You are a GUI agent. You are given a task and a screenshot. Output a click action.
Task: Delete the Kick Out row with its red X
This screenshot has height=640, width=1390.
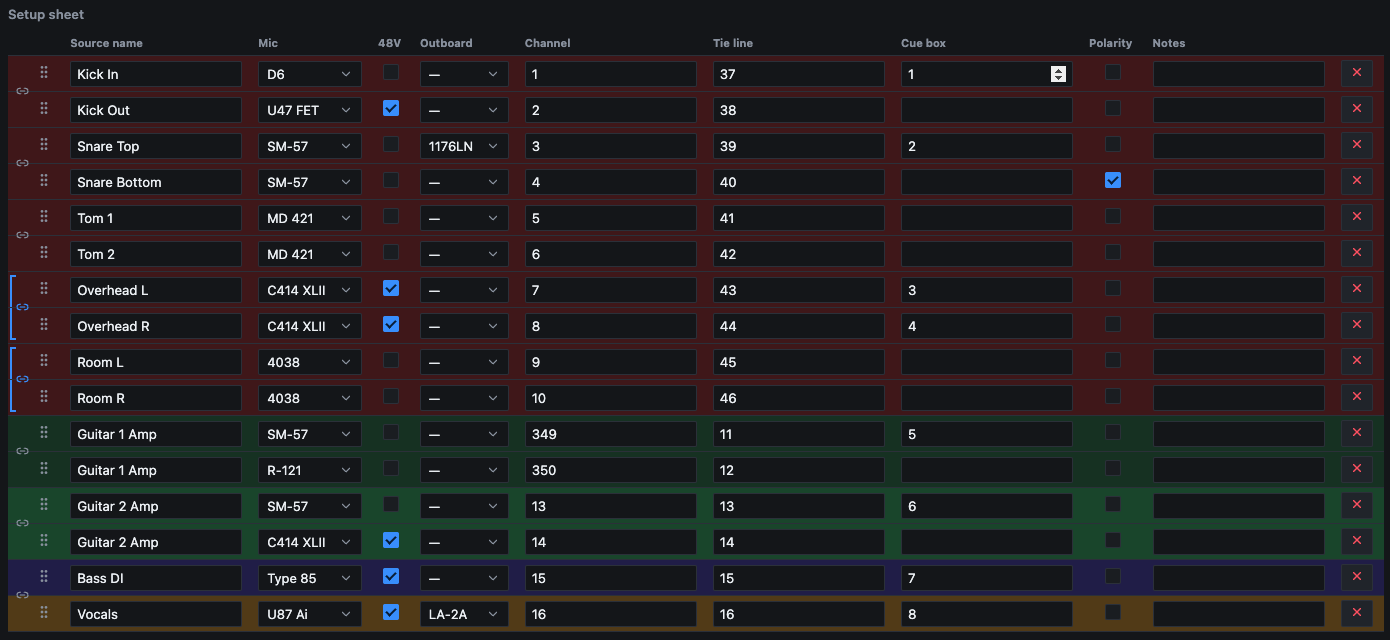tap(1357, 109)
